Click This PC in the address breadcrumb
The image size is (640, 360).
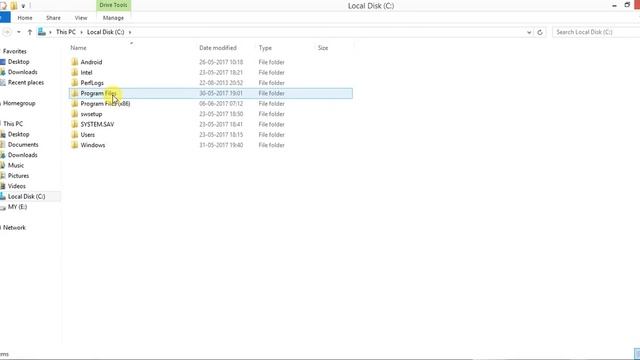pyautogui.click(x=66, y=32)
